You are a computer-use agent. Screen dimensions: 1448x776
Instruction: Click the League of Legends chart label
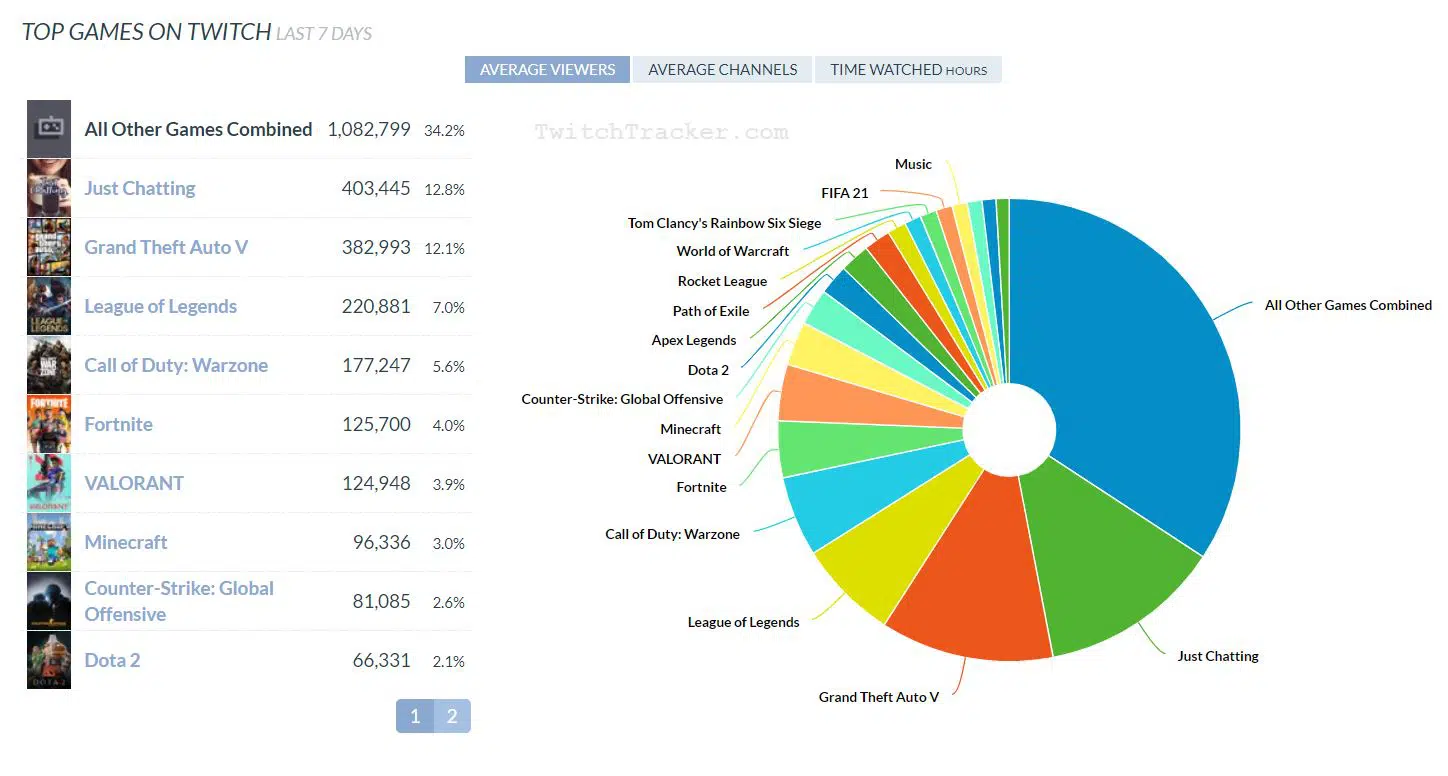tap(743, 622)
